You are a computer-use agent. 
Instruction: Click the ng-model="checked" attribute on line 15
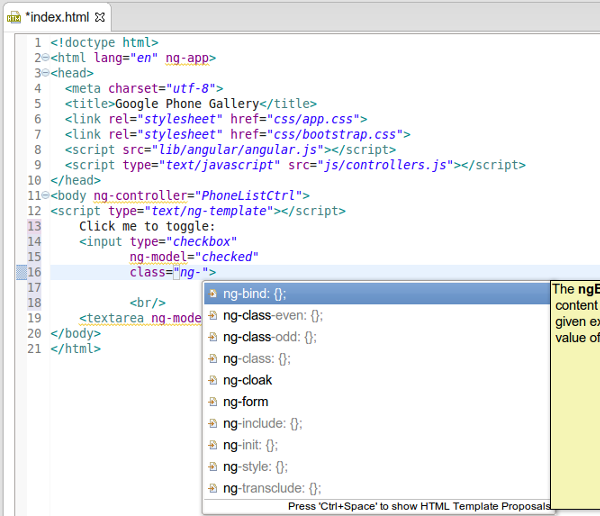click(194, 257)
